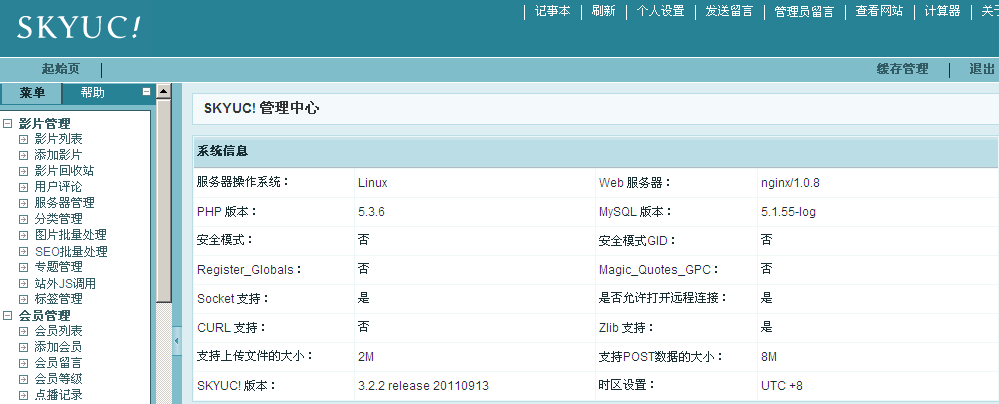Select the 3.2.2 release 20110913 value
Image resolution: width=999 pixels, height=404 pixels.
click(x=424, y=386)
